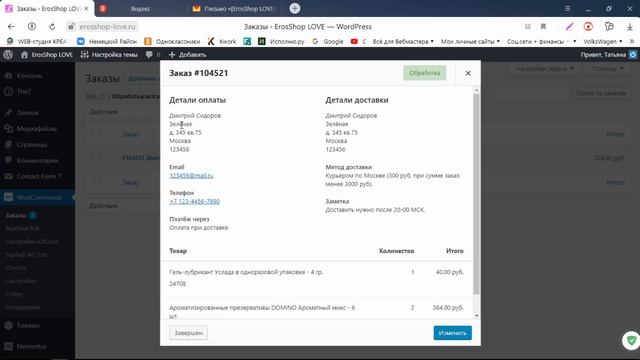
Task: Open the Kwork bookmark
Action: (222, 41)
